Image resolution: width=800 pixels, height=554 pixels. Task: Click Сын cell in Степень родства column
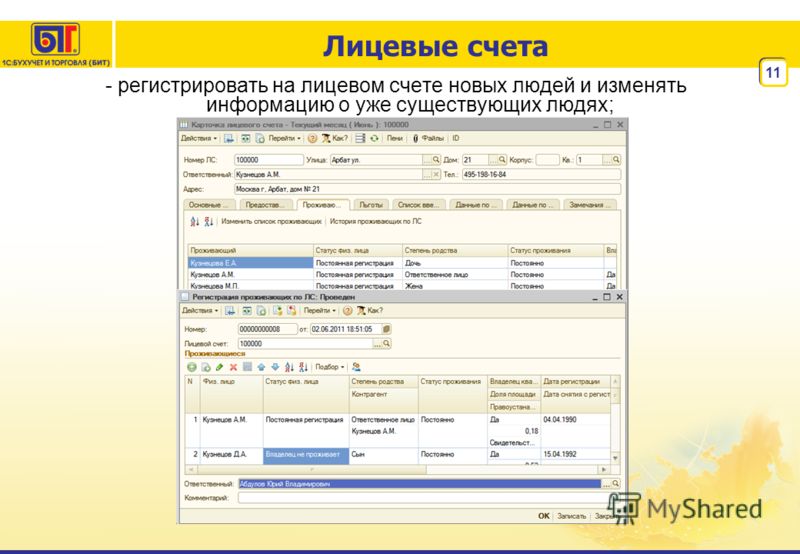point(384,454)
